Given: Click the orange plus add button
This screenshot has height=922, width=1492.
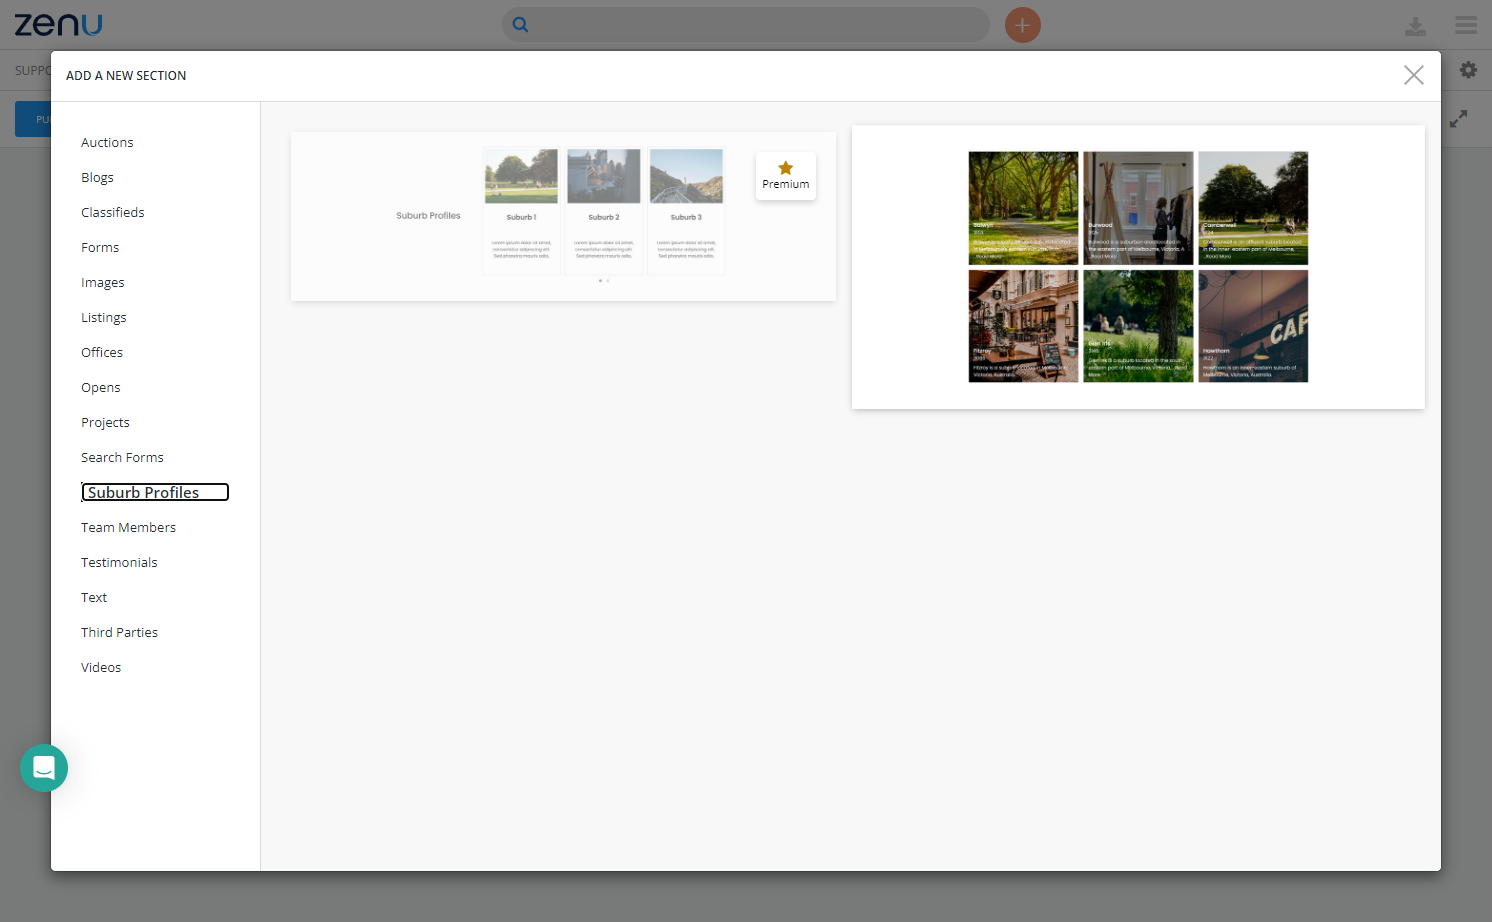Looking at the screenshot, I should click(1022, 25).
